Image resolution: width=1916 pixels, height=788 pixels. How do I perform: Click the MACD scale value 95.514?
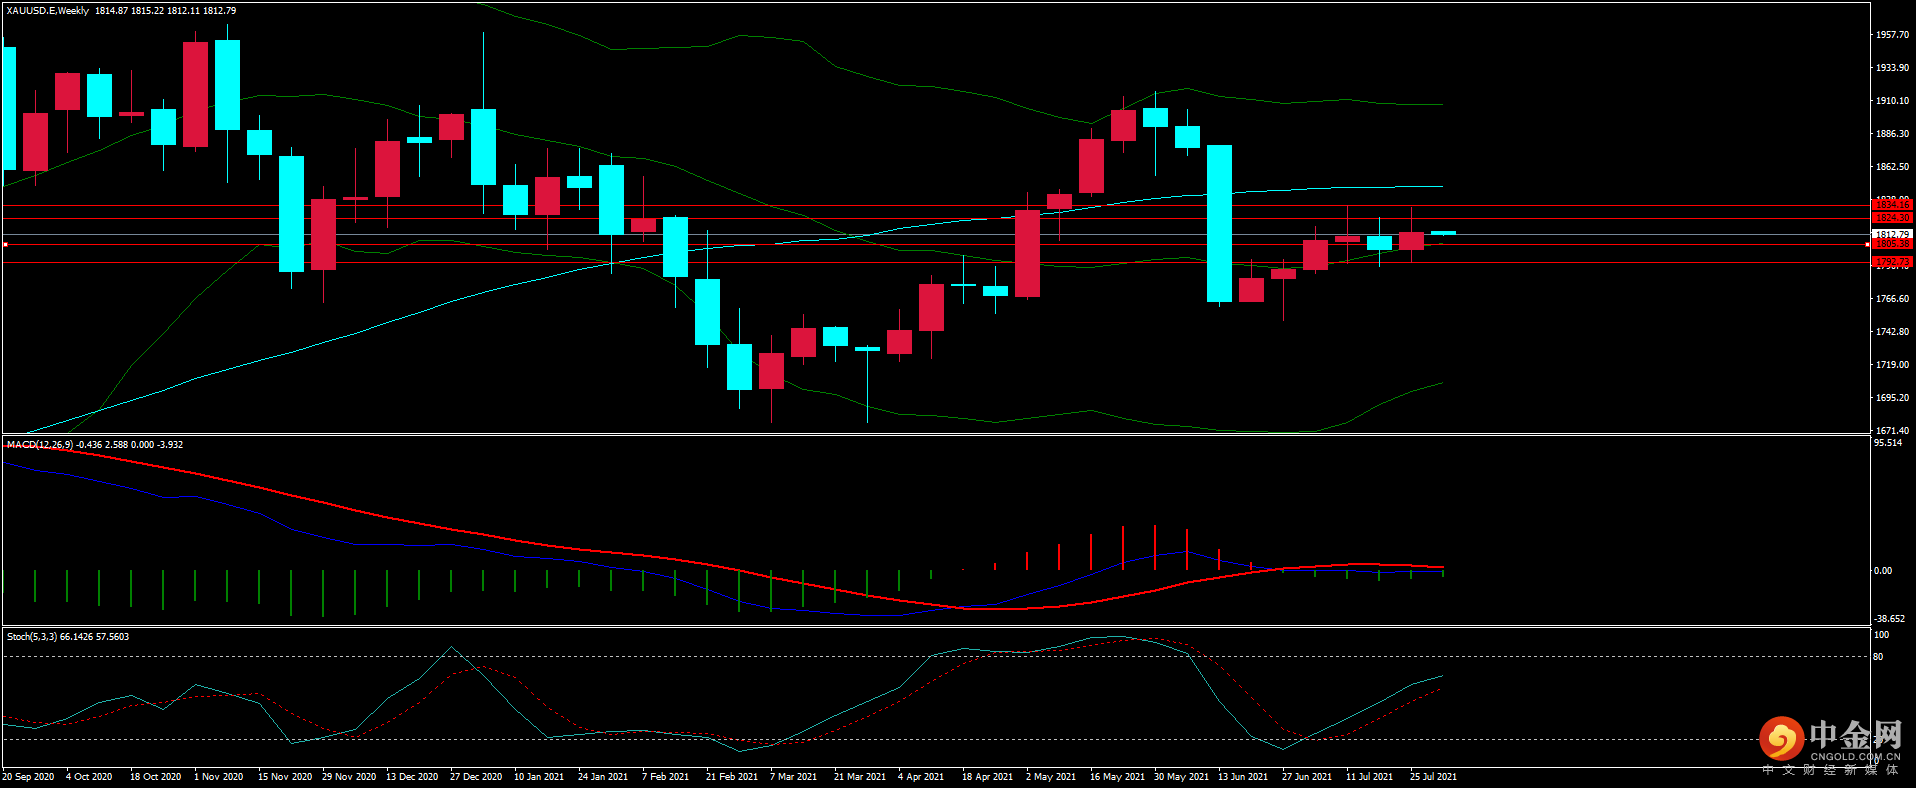[x=1888, y=443]
